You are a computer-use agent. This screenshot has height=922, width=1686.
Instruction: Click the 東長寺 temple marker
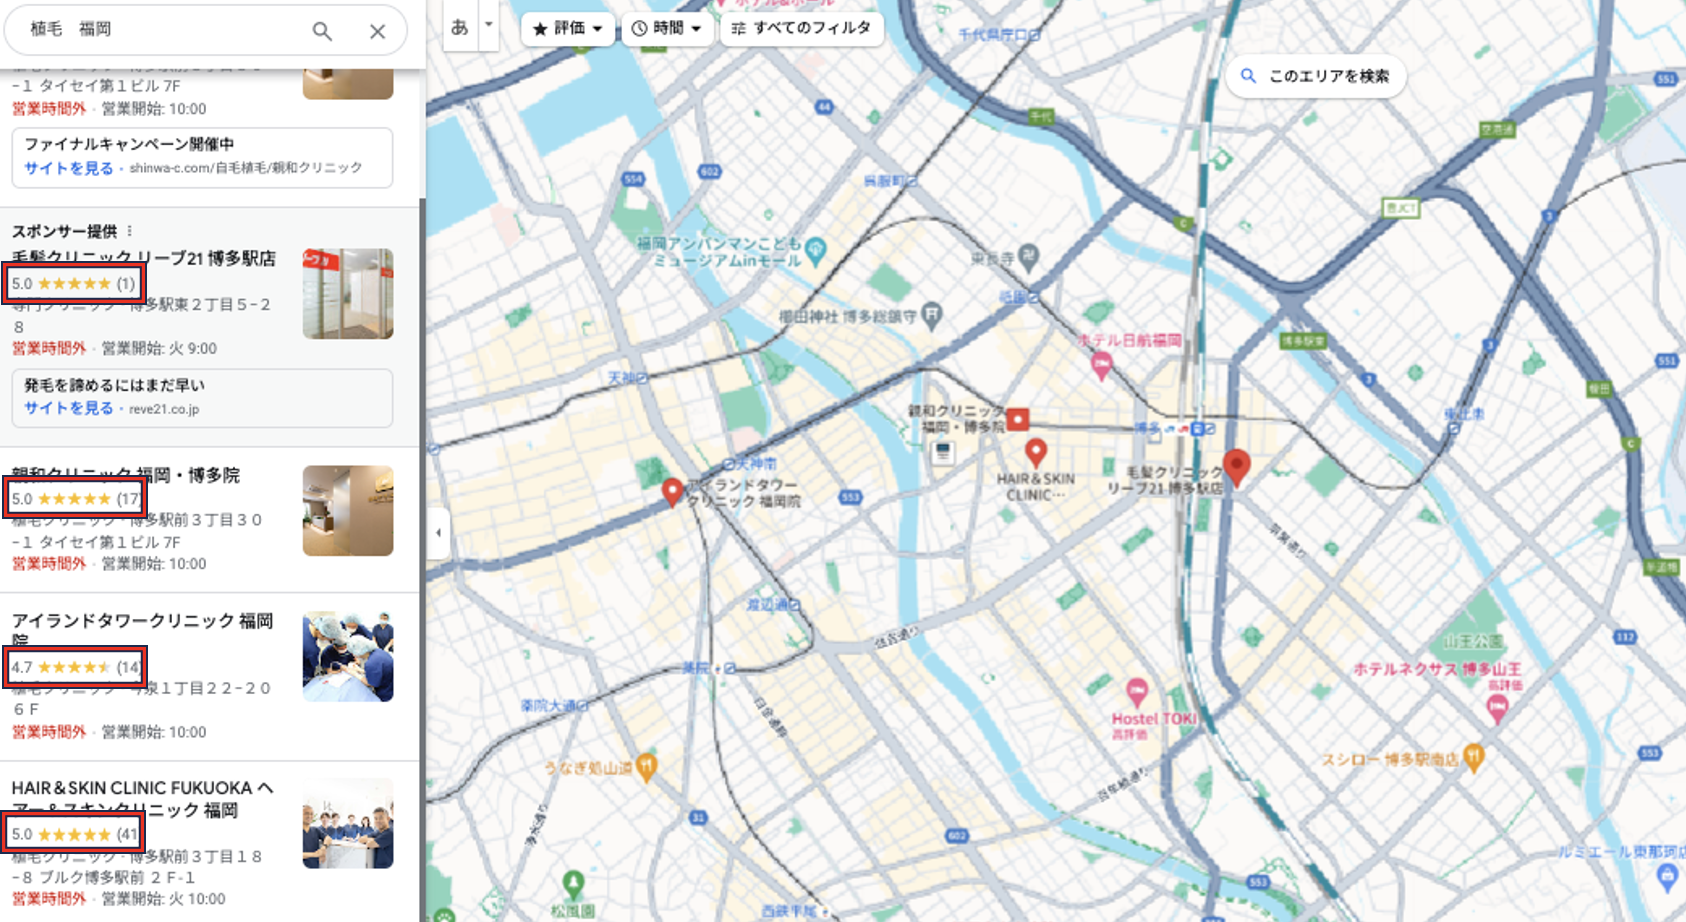[1028, 255]
